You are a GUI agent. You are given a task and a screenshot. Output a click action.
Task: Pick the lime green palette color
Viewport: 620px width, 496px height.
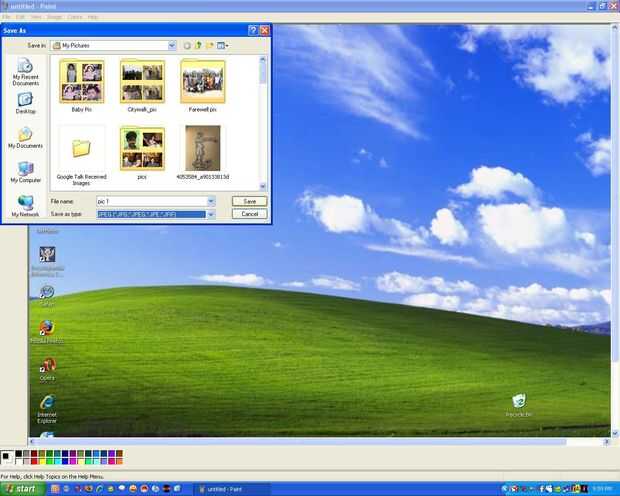pos(49,461)
